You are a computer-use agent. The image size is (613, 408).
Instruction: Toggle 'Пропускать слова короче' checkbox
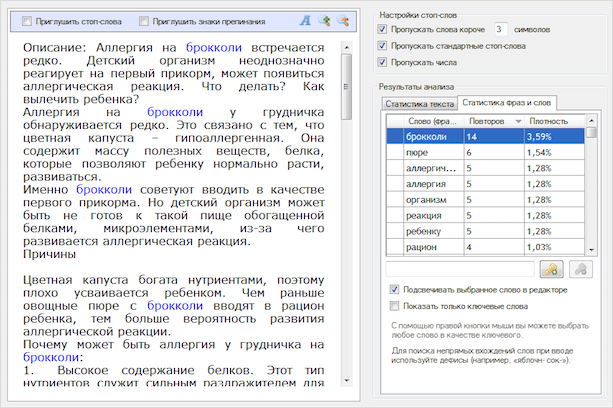point(383,29)
